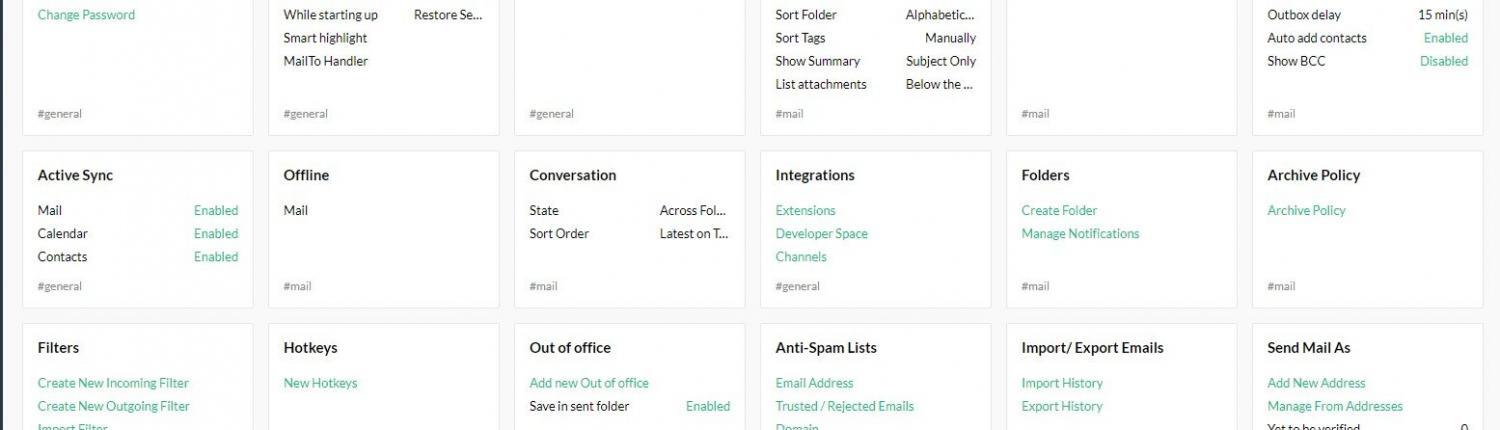
Task: Click the Active Sync card heading
Action: pos(76,176)
